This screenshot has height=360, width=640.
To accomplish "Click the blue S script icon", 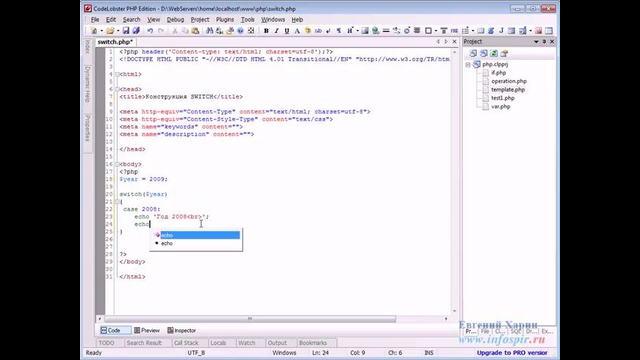I will pyautogui.click(x=491, y=31).
